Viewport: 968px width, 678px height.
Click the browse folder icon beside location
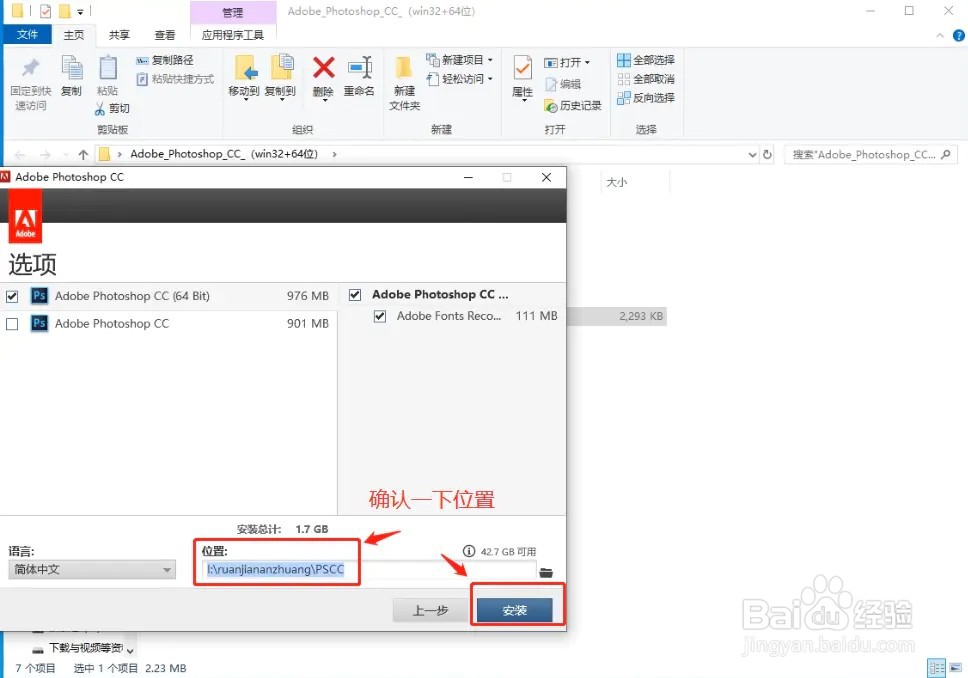click(x=546, y=572)
